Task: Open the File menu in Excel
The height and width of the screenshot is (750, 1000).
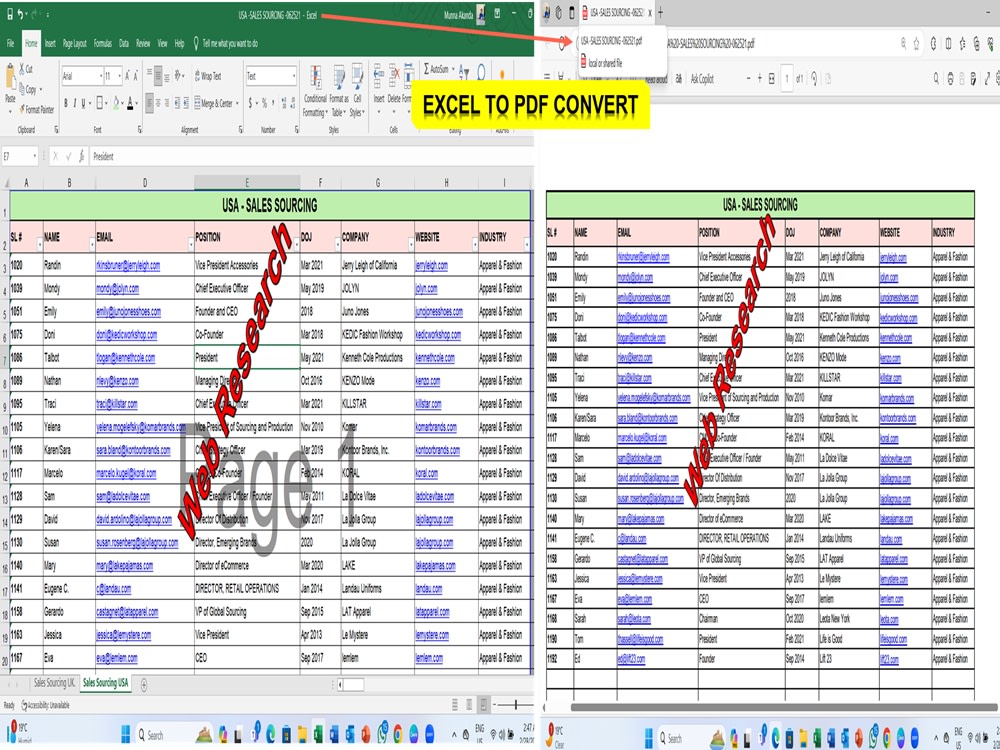Action: tap(10, 43)
